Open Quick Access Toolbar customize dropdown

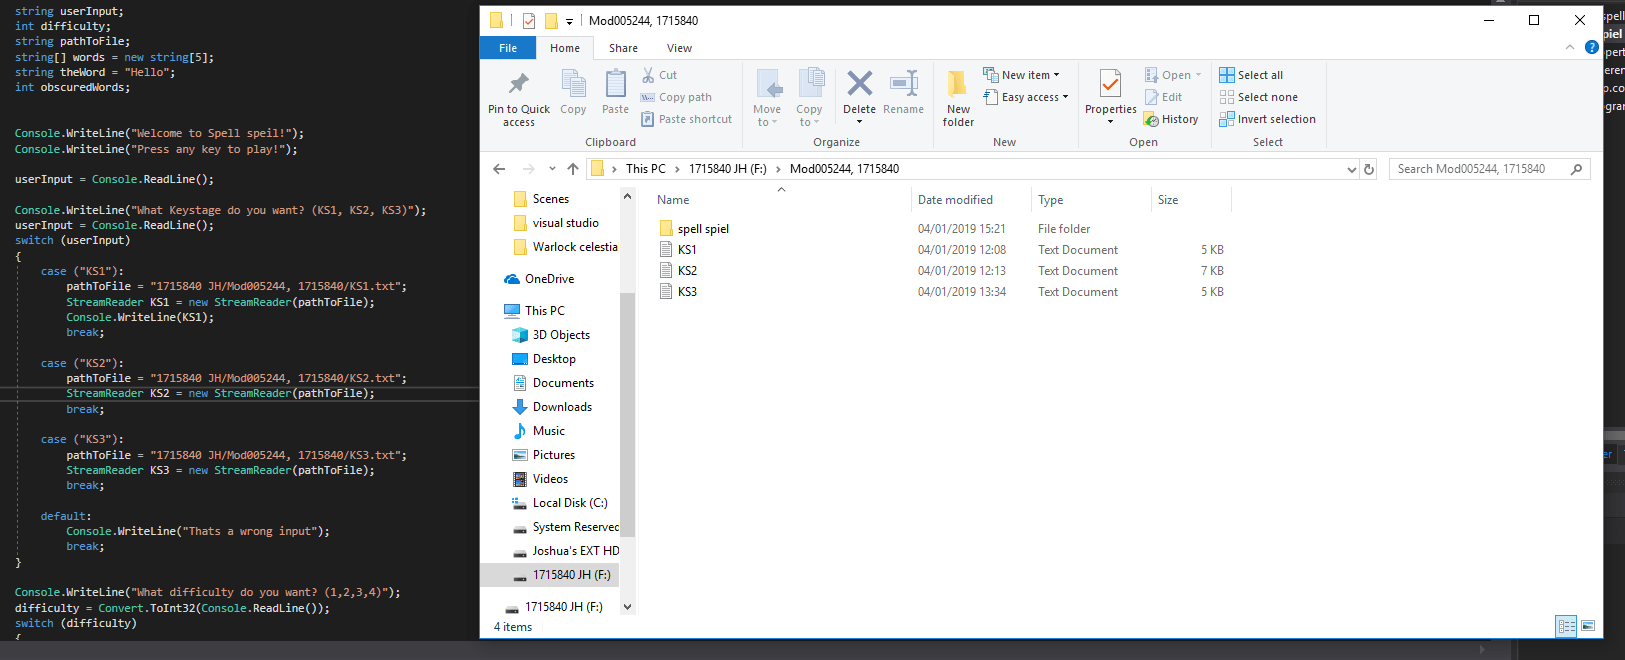pyautogui.click(x=569, y=20)
